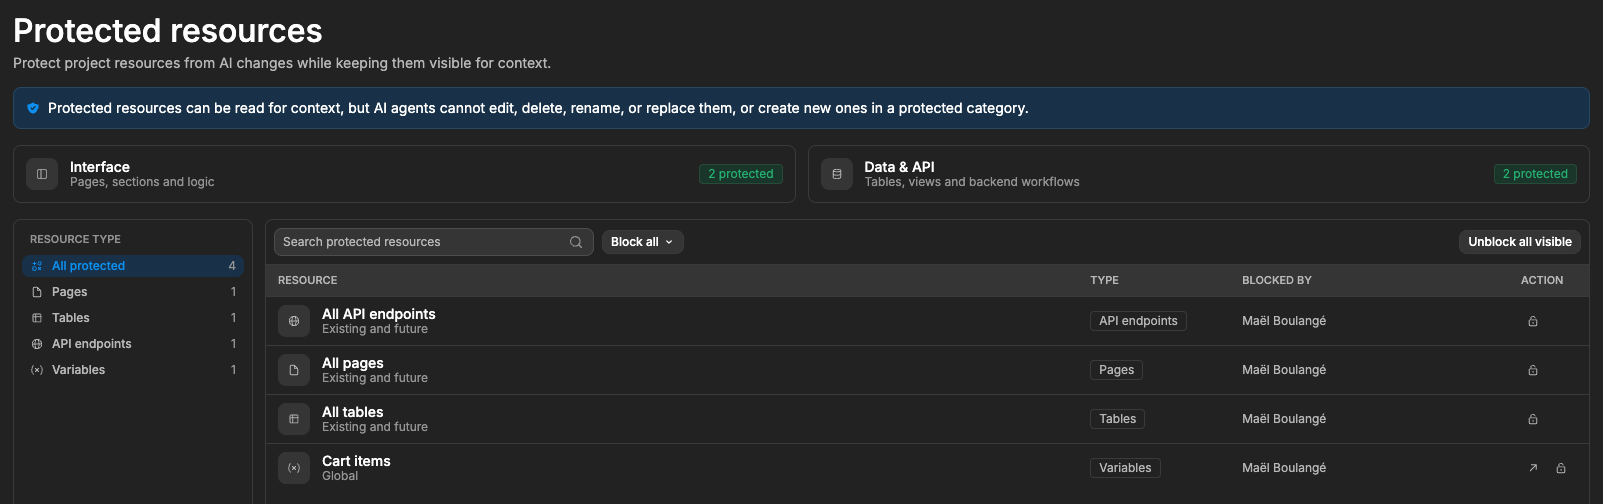Open the Interface category card
Viewport: 1603px width, 504px height.
pyautogui.click(x=404, y=174)
